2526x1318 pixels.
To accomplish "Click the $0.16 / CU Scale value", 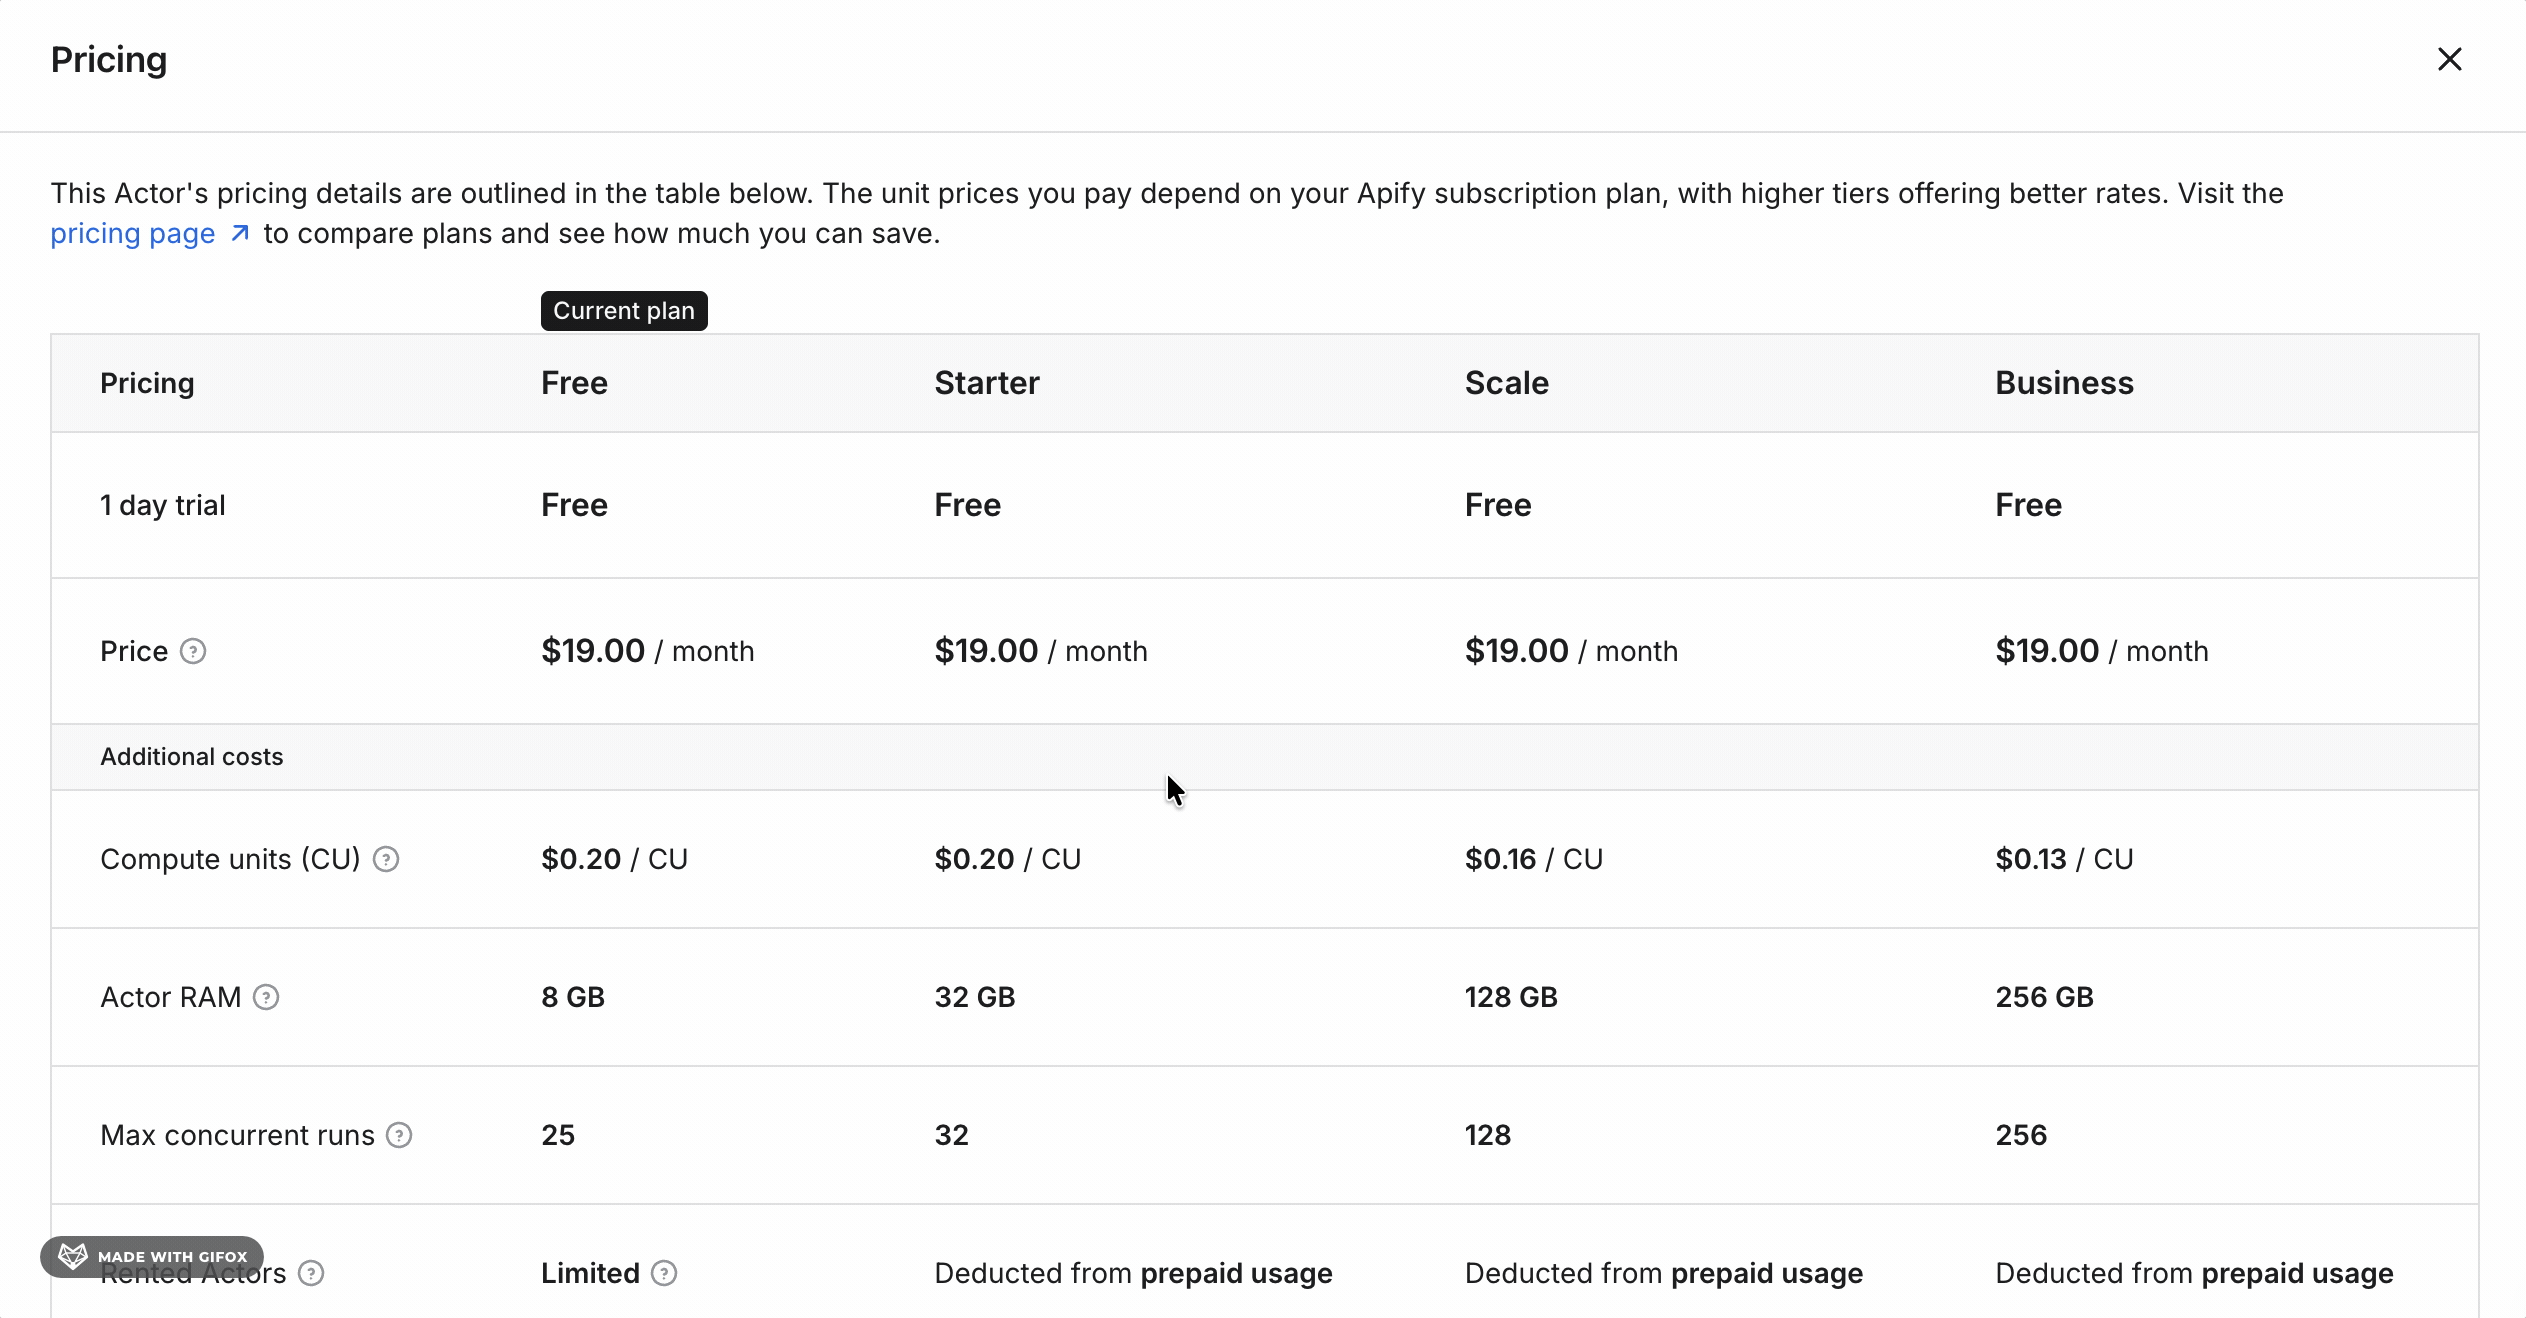I will 1534,859.
